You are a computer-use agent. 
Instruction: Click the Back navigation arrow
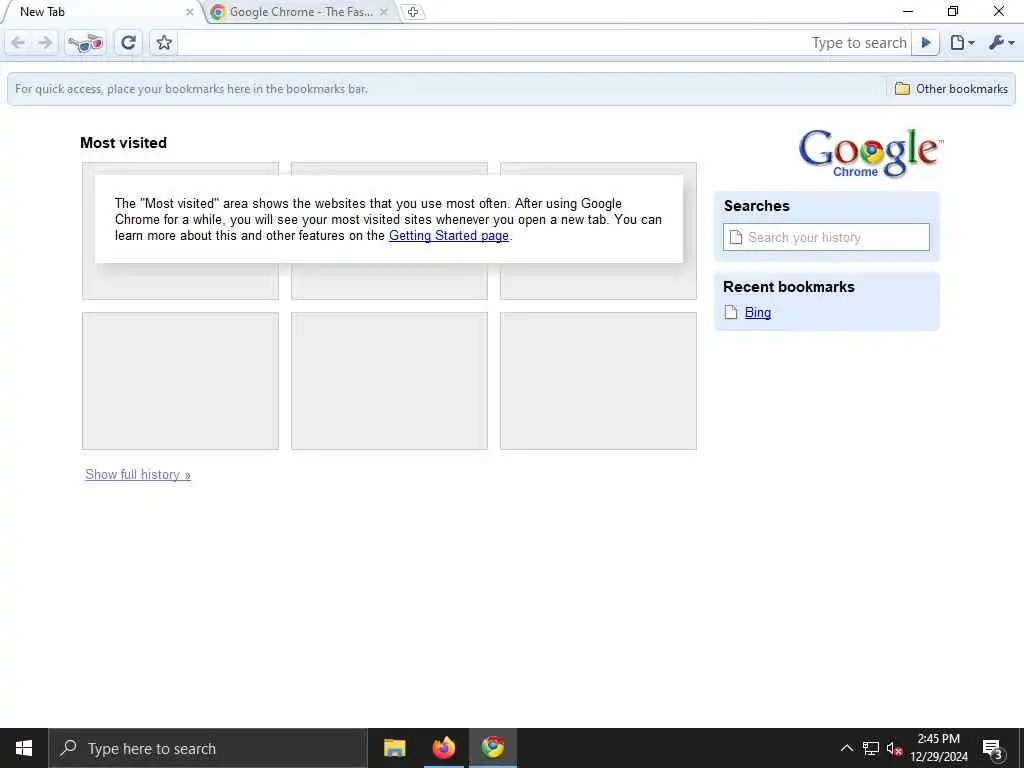click(18, 43)
